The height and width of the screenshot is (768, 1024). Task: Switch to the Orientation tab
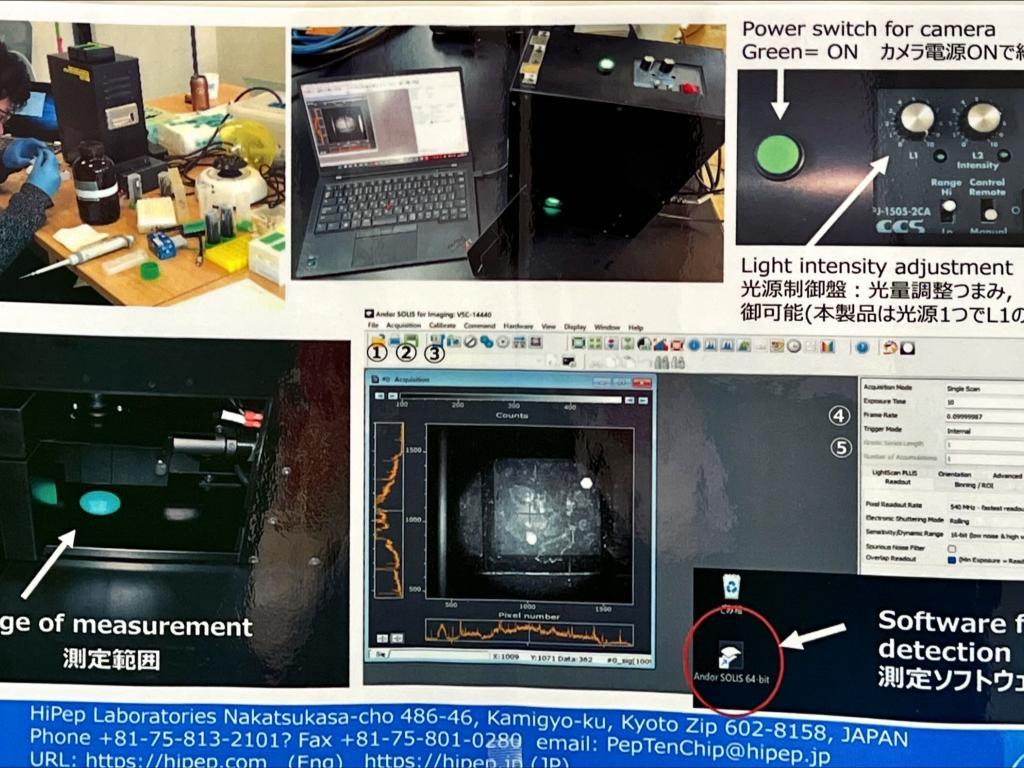pyautogui.click(x=954, y=475)
